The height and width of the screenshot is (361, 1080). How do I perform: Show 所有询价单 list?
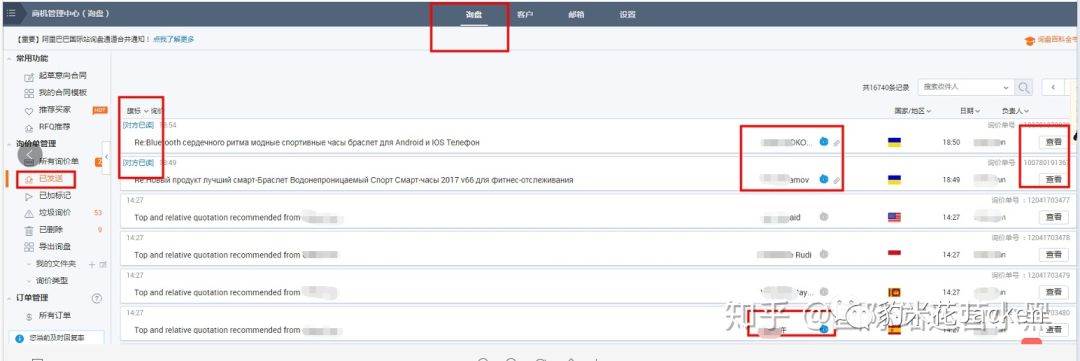pyautogui.click(x=59, y=161)
